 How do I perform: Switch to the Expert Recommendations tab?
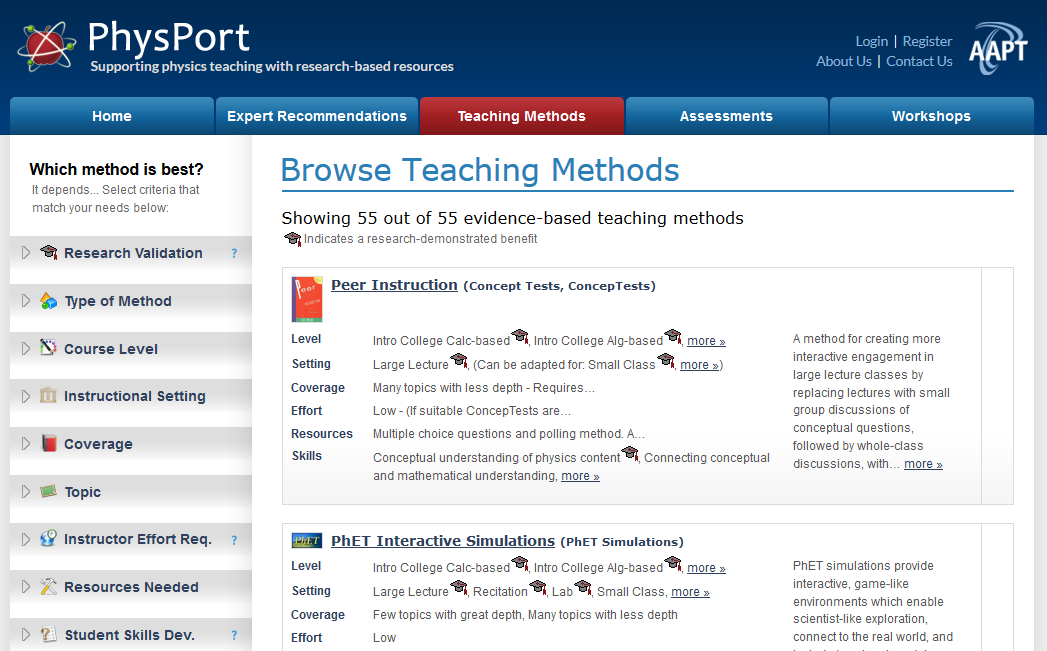tap(317, 116)
